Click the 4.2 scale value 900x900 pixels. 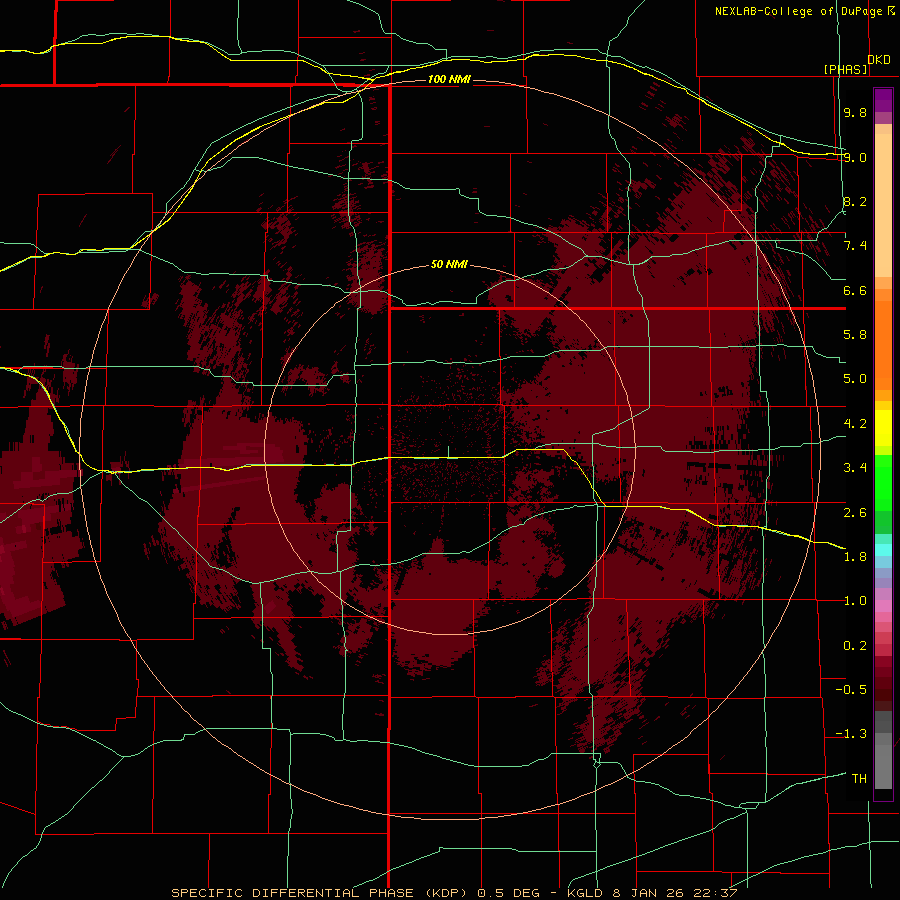click(x=855, y=424)
